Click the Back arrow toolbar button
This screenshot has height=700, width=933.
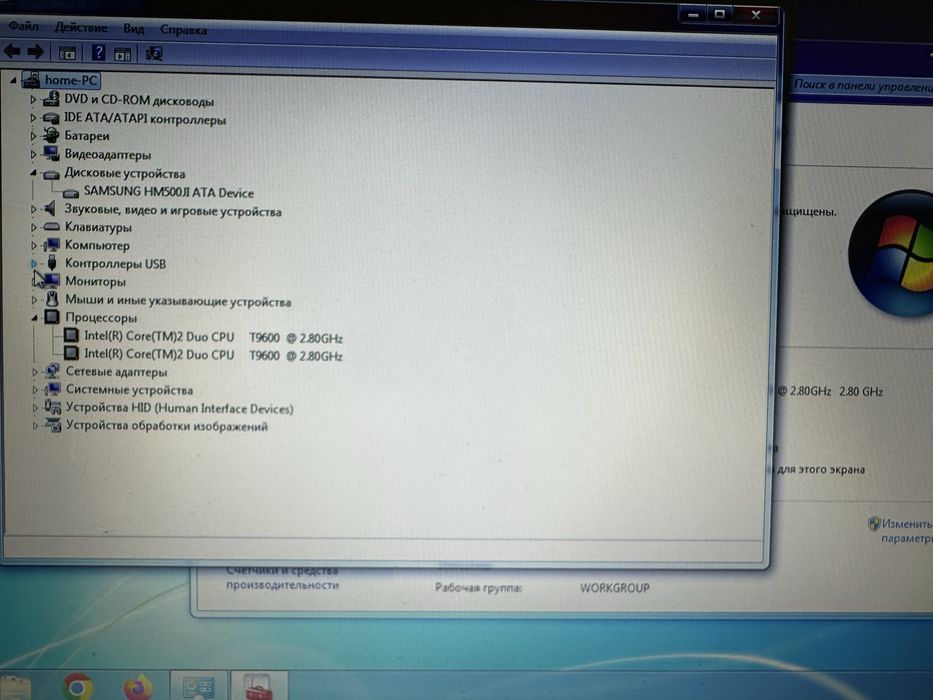pos(12,52)
